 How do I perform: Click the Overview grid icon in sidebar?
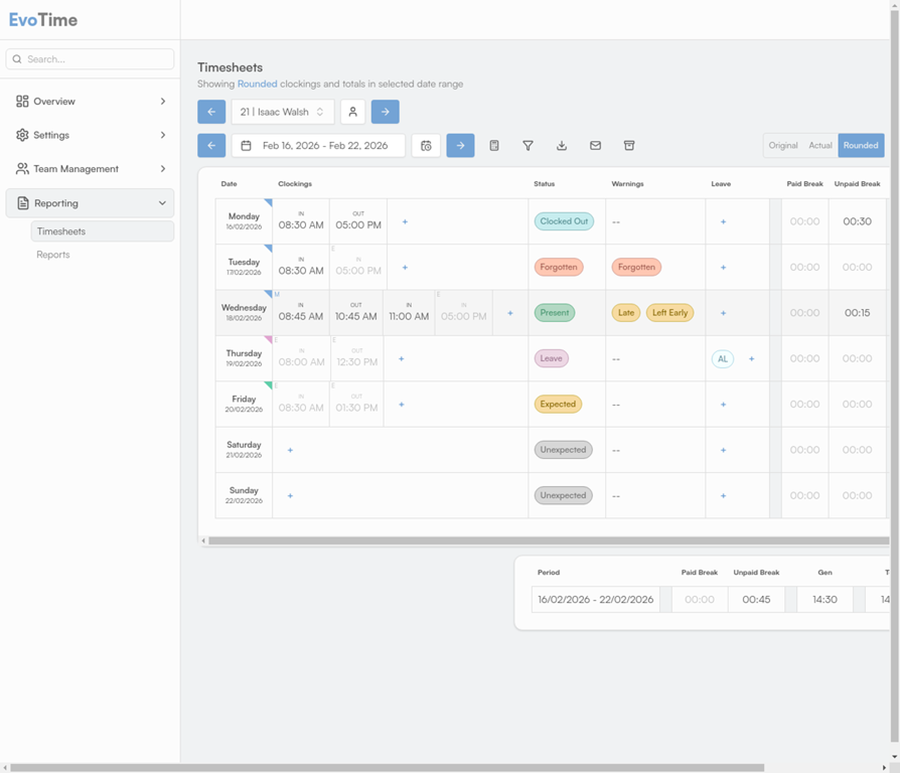22,102
